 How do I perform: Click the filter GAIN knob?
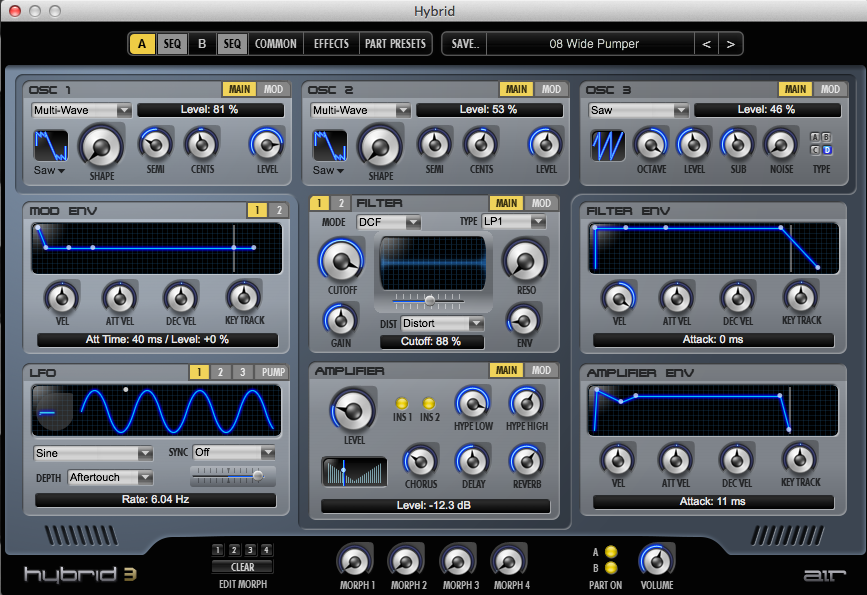(x=341, y=320)
